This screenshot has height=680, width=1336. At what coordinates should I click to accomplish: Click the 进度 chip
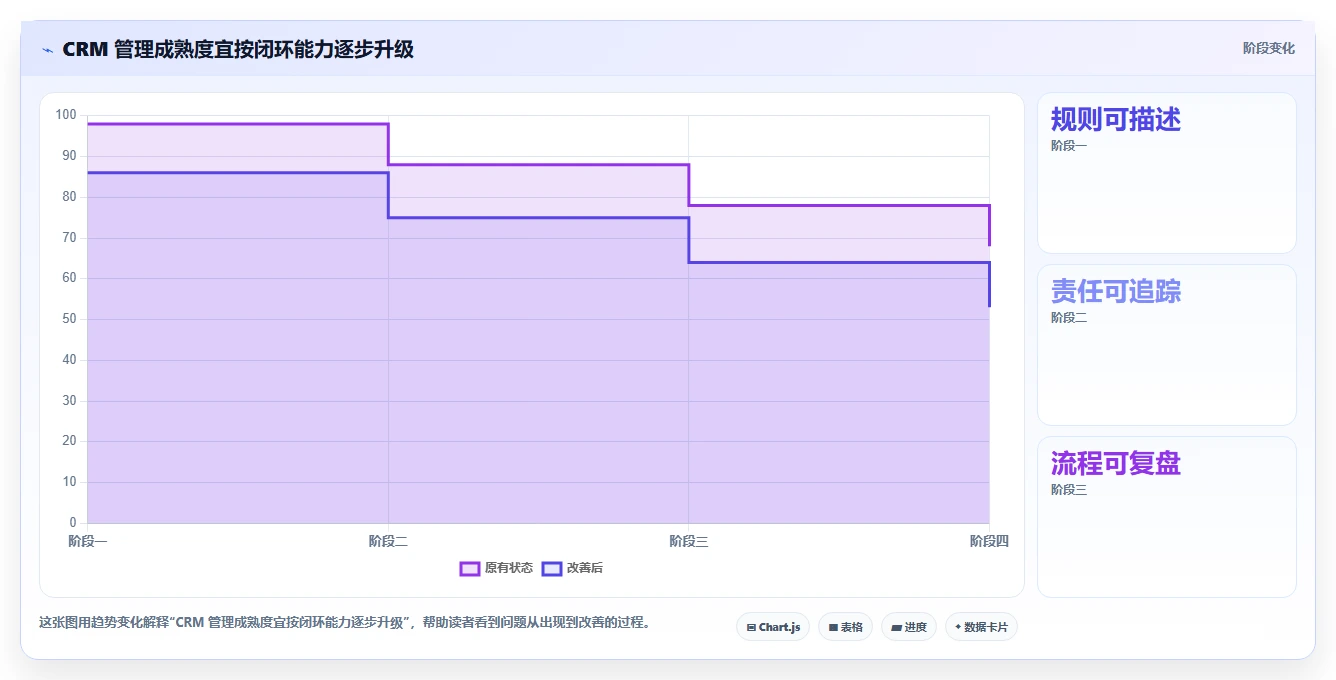click(909, 627)
